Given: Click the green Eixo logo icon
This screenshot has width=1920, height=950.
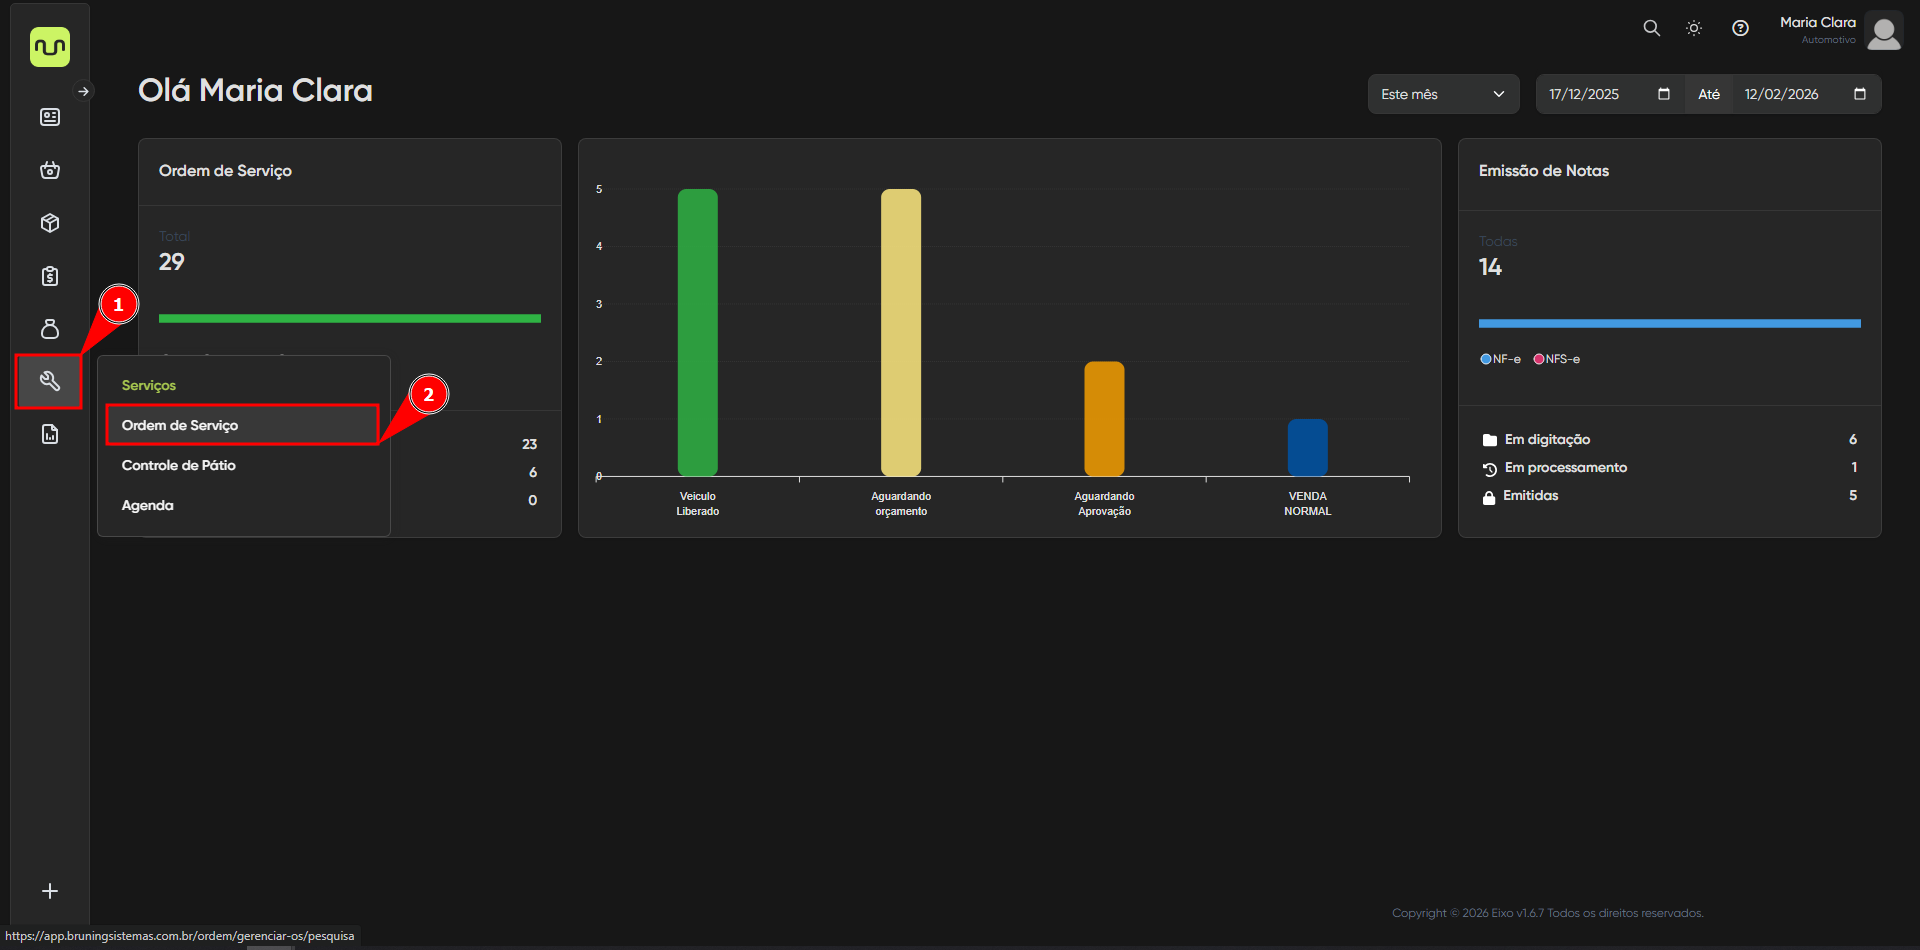Looking at the screenshot, I should pos(50,47).
